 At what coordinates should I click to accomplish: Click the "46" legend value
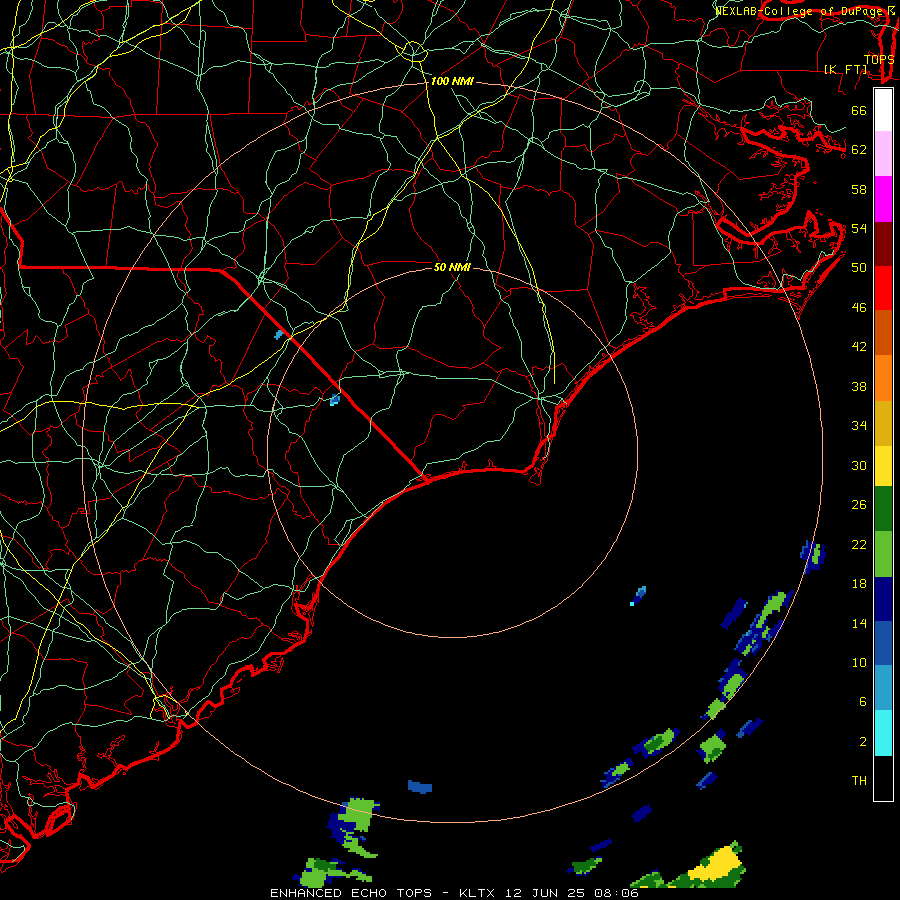[859, 308]
